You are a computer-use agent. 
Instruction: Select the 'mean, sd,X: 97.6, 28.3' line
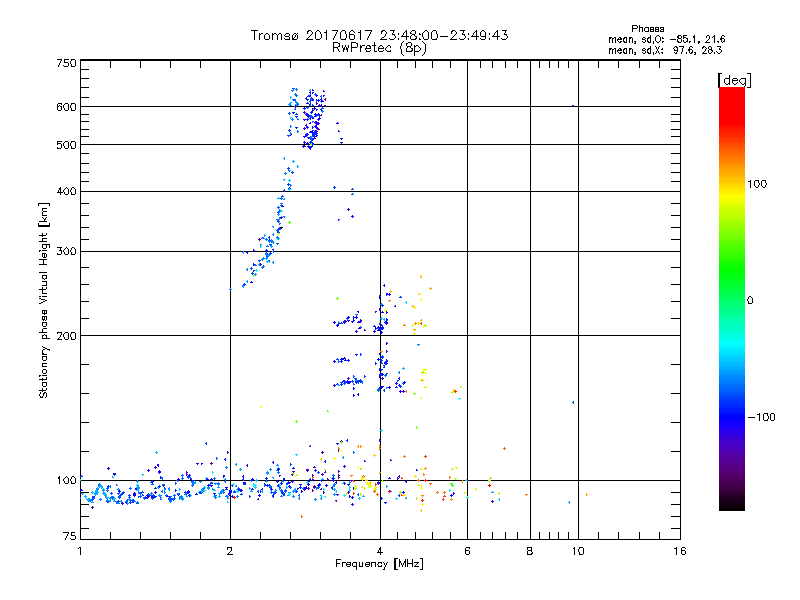coord(665,50)
